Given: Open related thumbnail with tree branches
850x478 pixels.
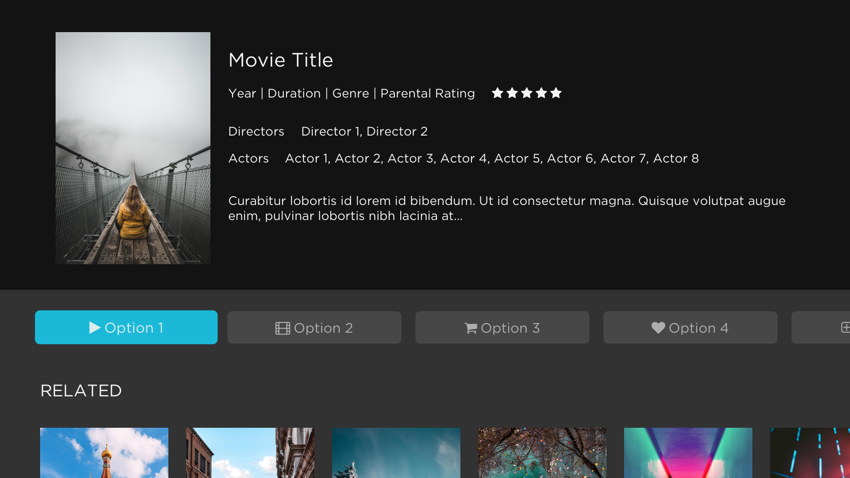Looking at the screenshot, I should 542,453.
